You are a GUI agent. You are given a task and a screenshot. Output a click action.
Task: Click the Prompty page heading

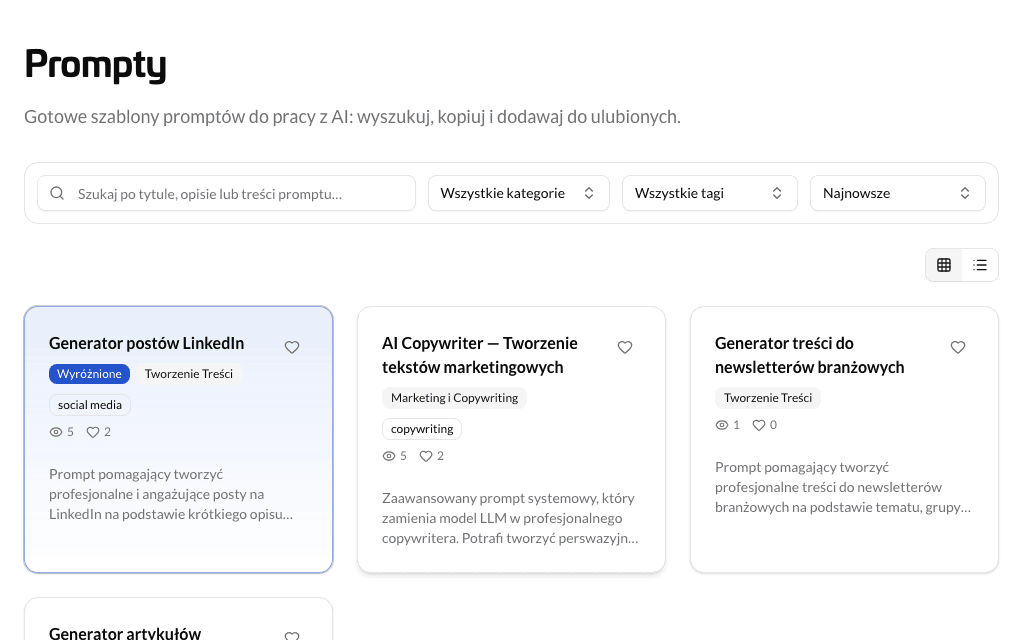[95, 65]
